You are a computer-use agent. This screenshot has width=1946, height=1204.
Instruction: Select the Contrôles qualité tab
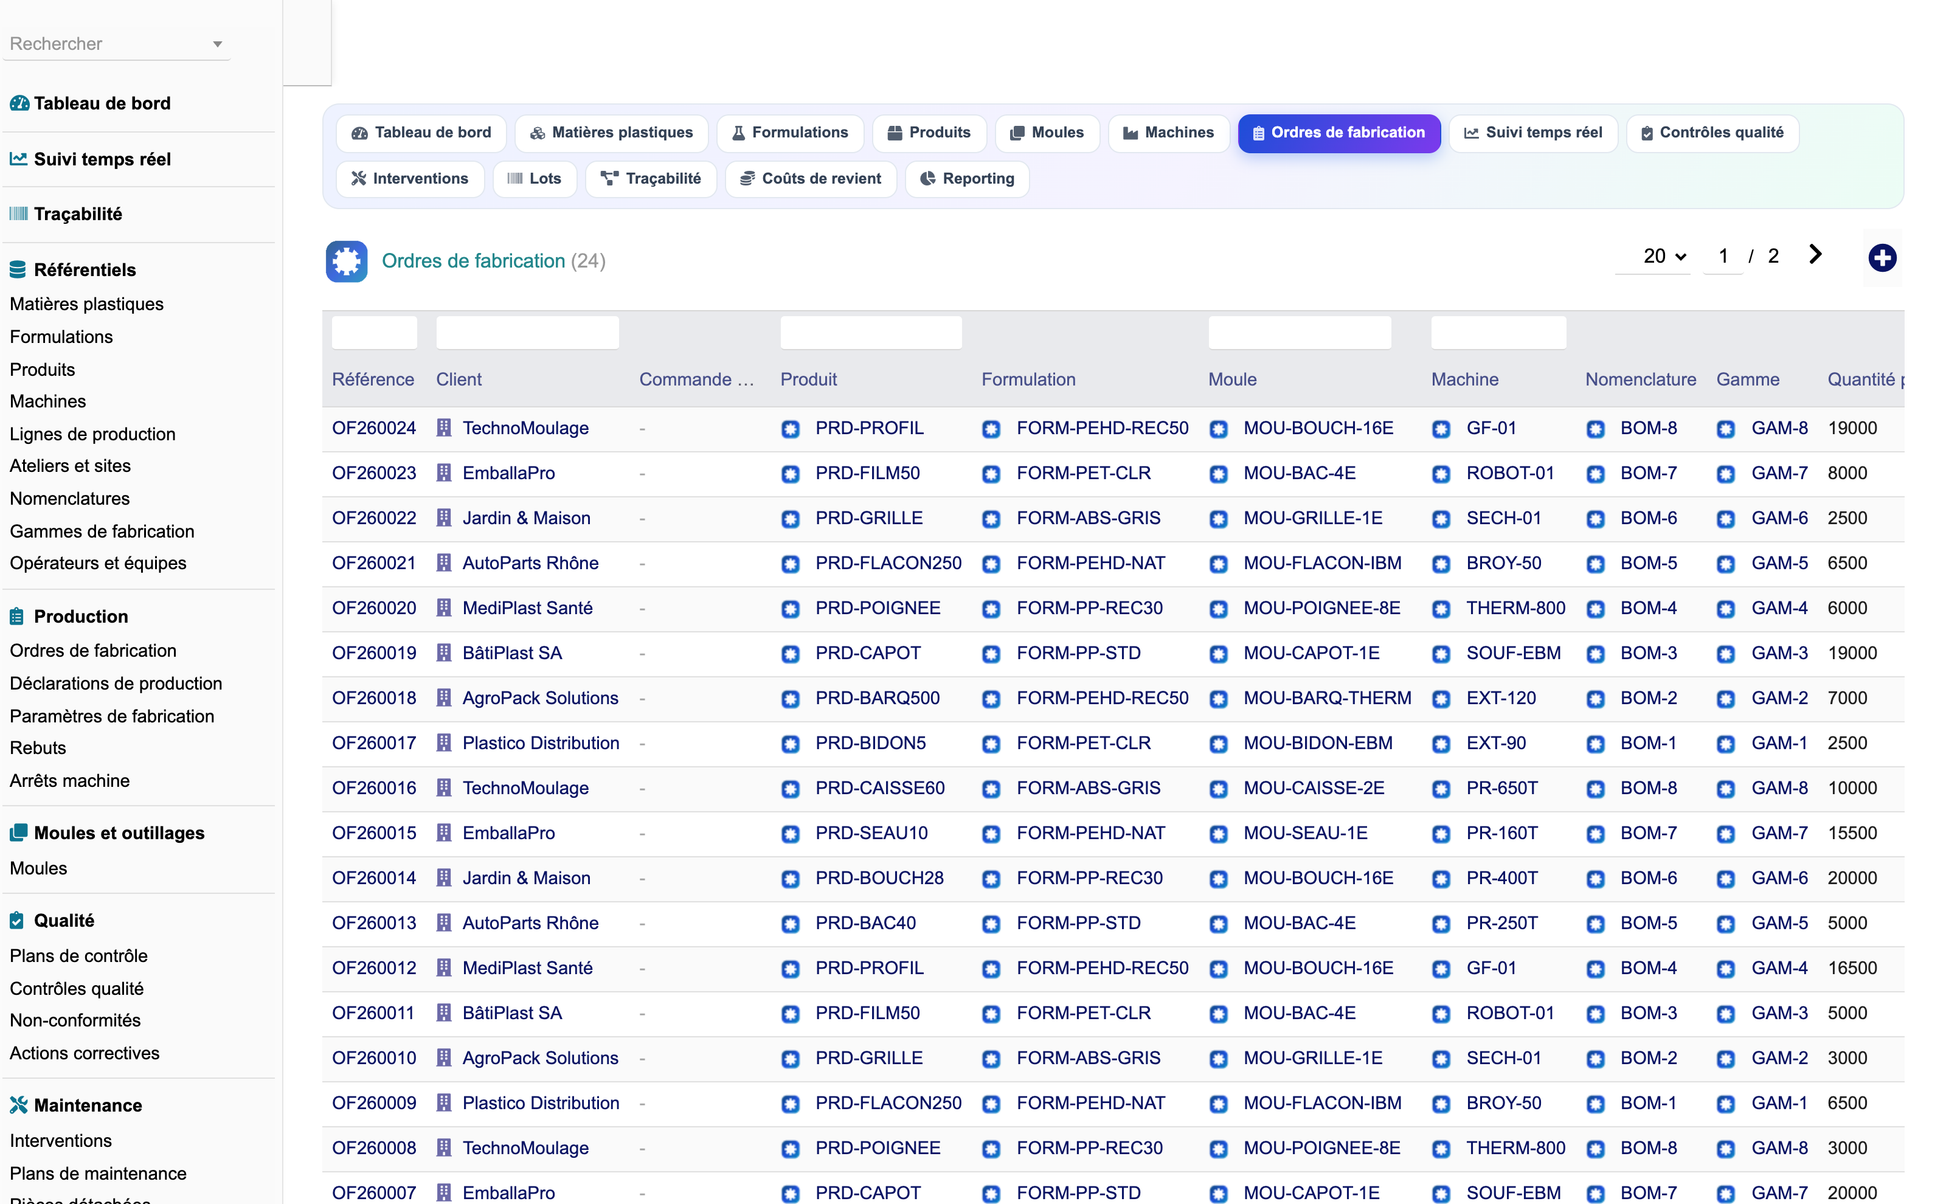[x=1712, y=133]
